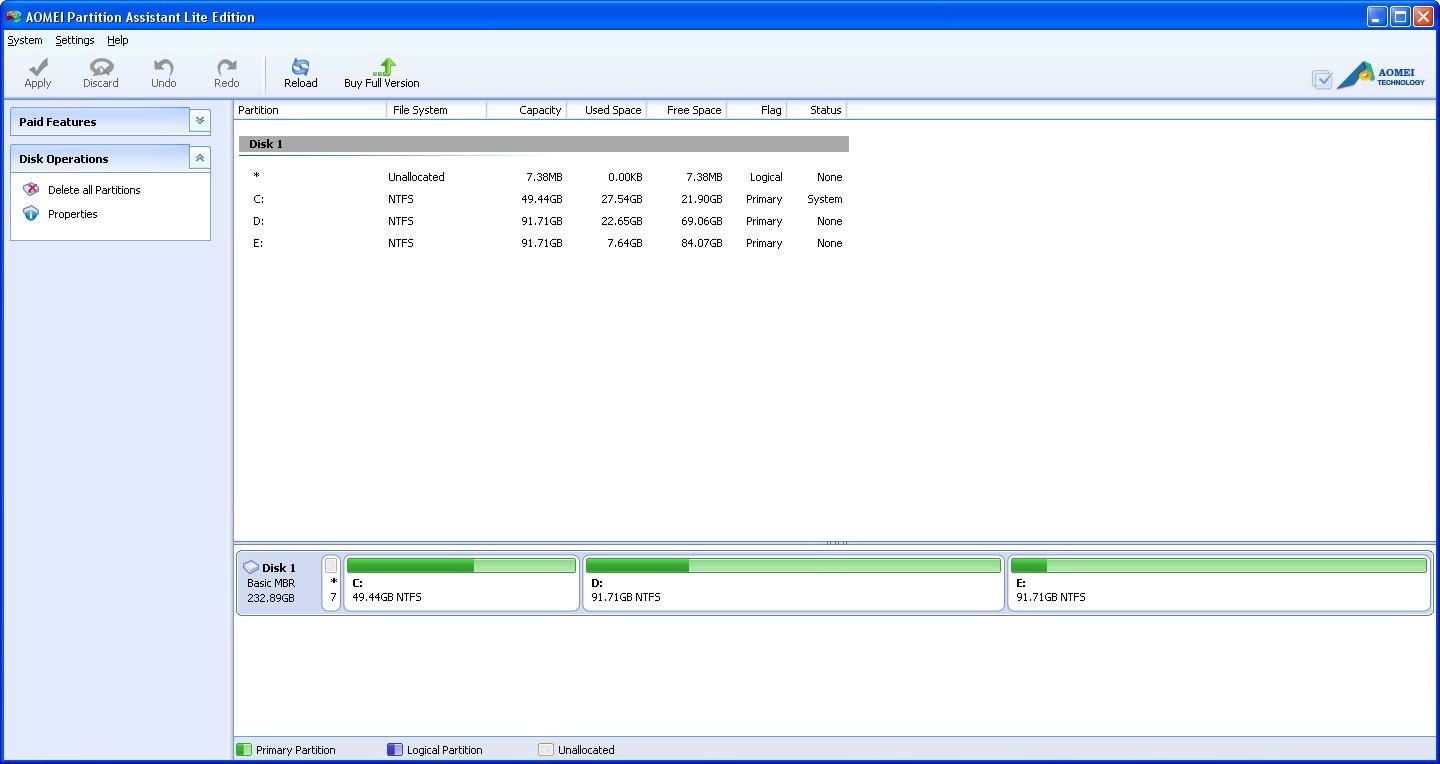Image resolution: width=1440 pixels, height=764 pixels.
Task: Select the small unallocated block in disk map
Action: pyautogui.click(x=331, y=583)
